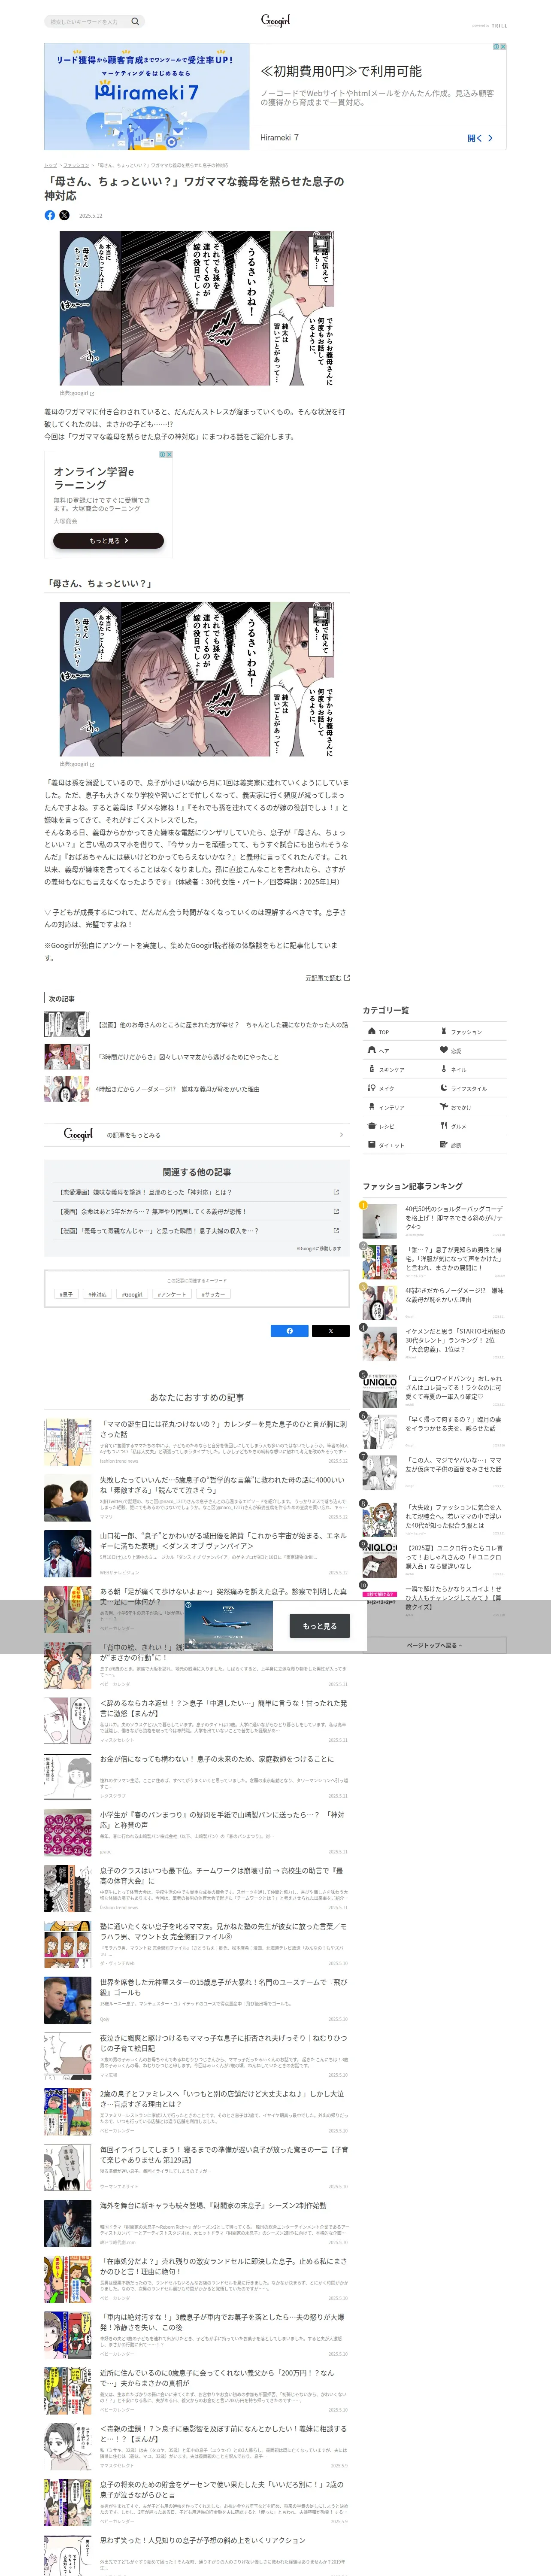Open external icon for 余命はあと5年 article

click(336, 1211)
